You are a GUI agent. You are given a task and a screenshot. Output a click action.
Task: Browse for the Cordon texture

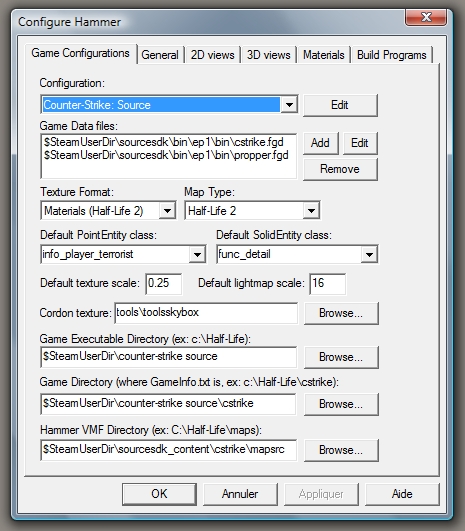(341, 313)
